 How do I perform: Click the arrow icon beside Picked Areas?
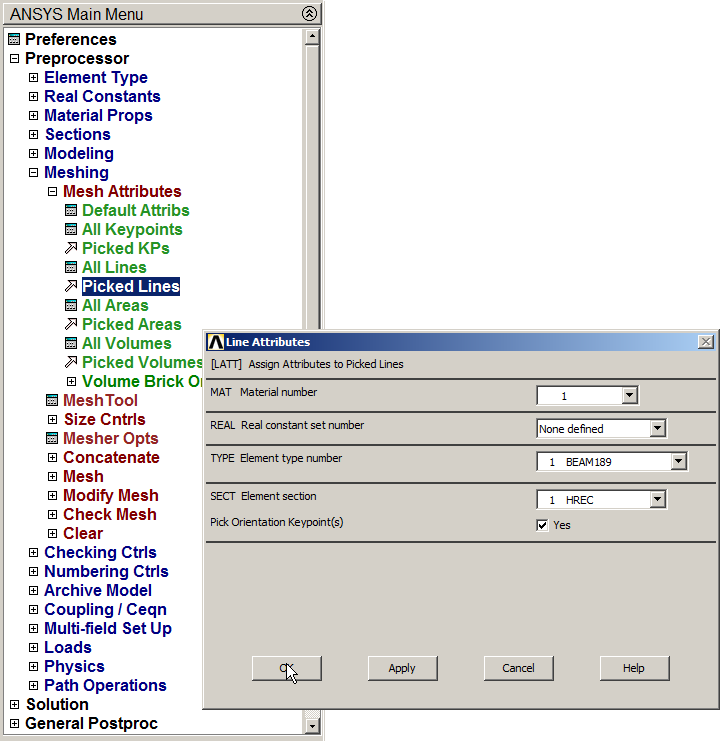71,325
